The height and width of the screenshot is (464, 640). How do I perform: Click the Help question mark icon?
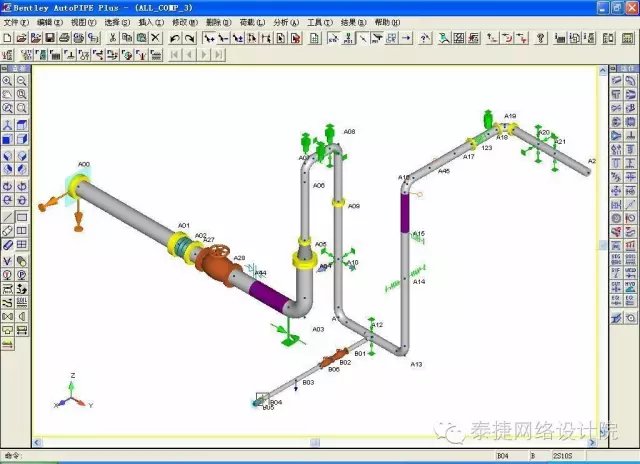540,38
